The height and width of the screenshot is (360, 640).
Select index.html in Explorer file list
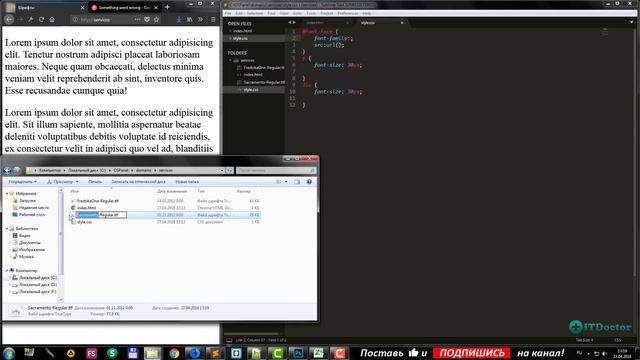pyautogui.click(x=87, y=208)
